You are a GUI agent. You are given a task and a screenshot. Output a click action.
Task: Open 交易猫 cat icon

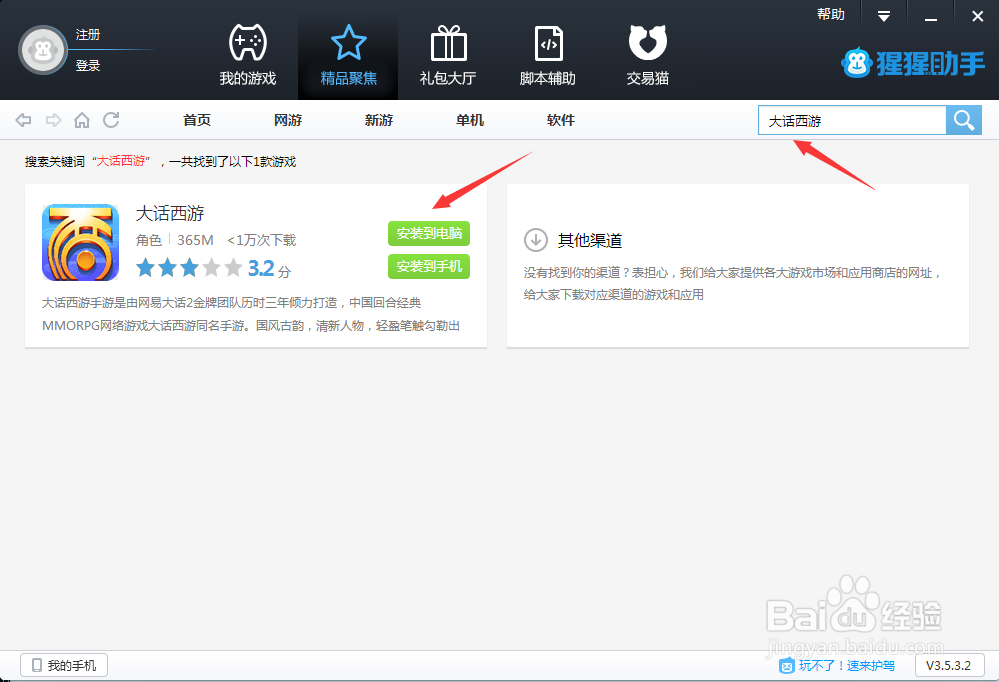[648, 42]
